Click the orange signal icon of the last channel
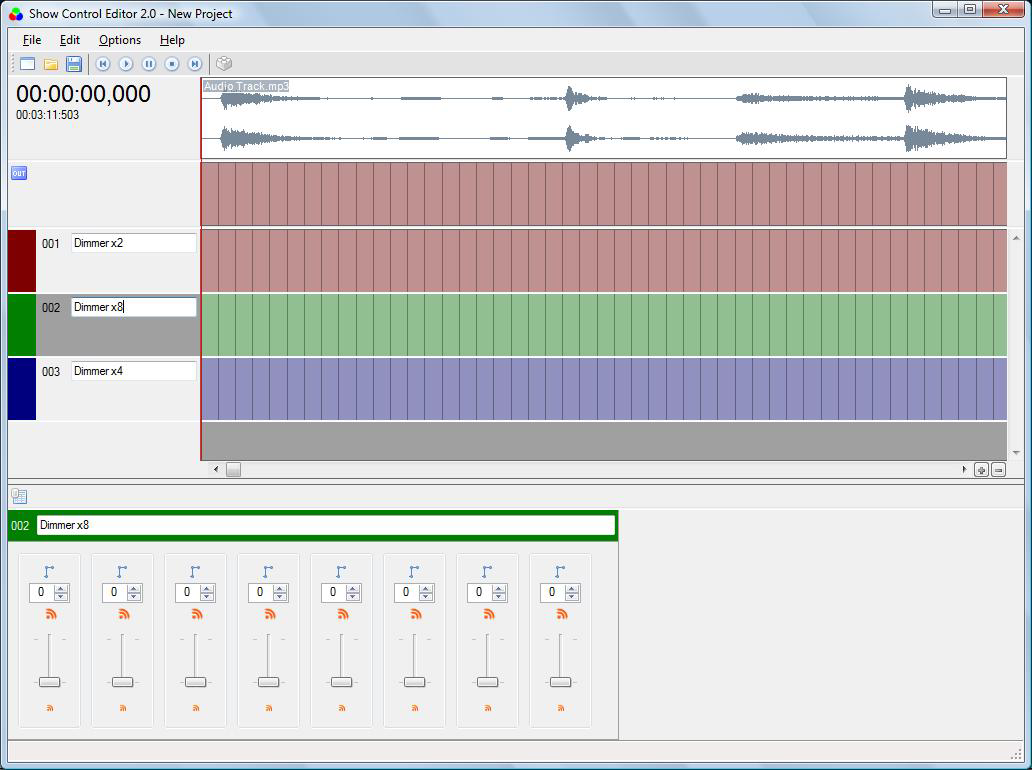Viewport: 1032px width, 770px height. pyautogui.click(x=561, y=614)
